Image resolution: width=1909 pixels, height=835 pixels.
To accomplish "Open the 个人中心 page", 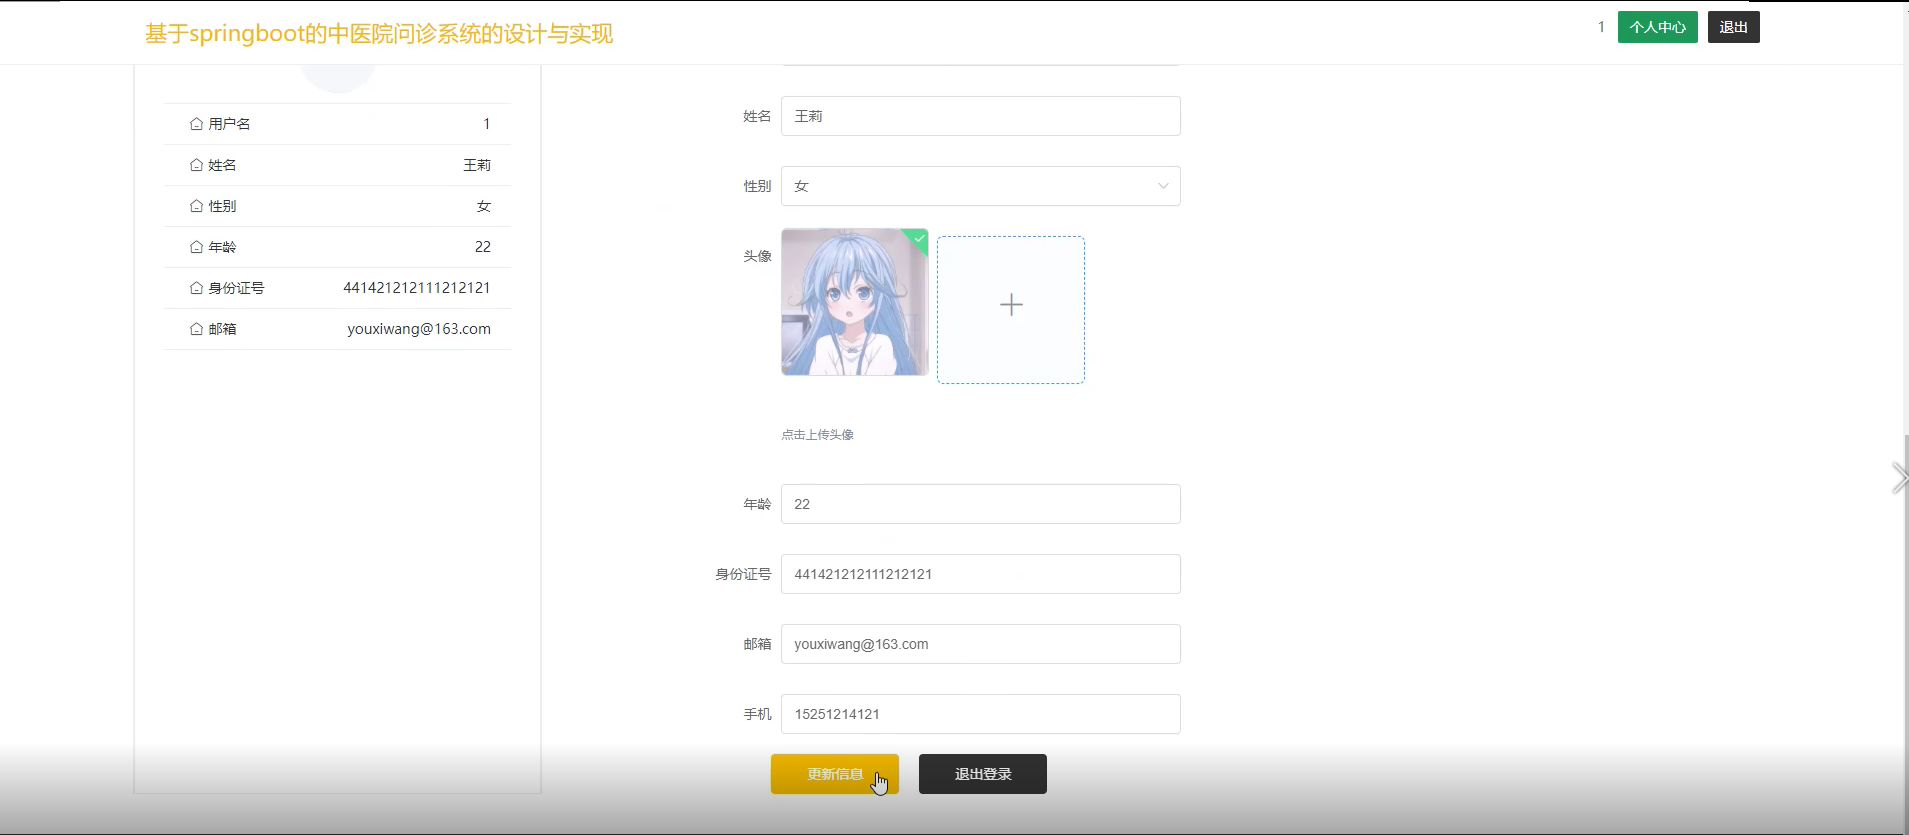I will (1657, 27).
